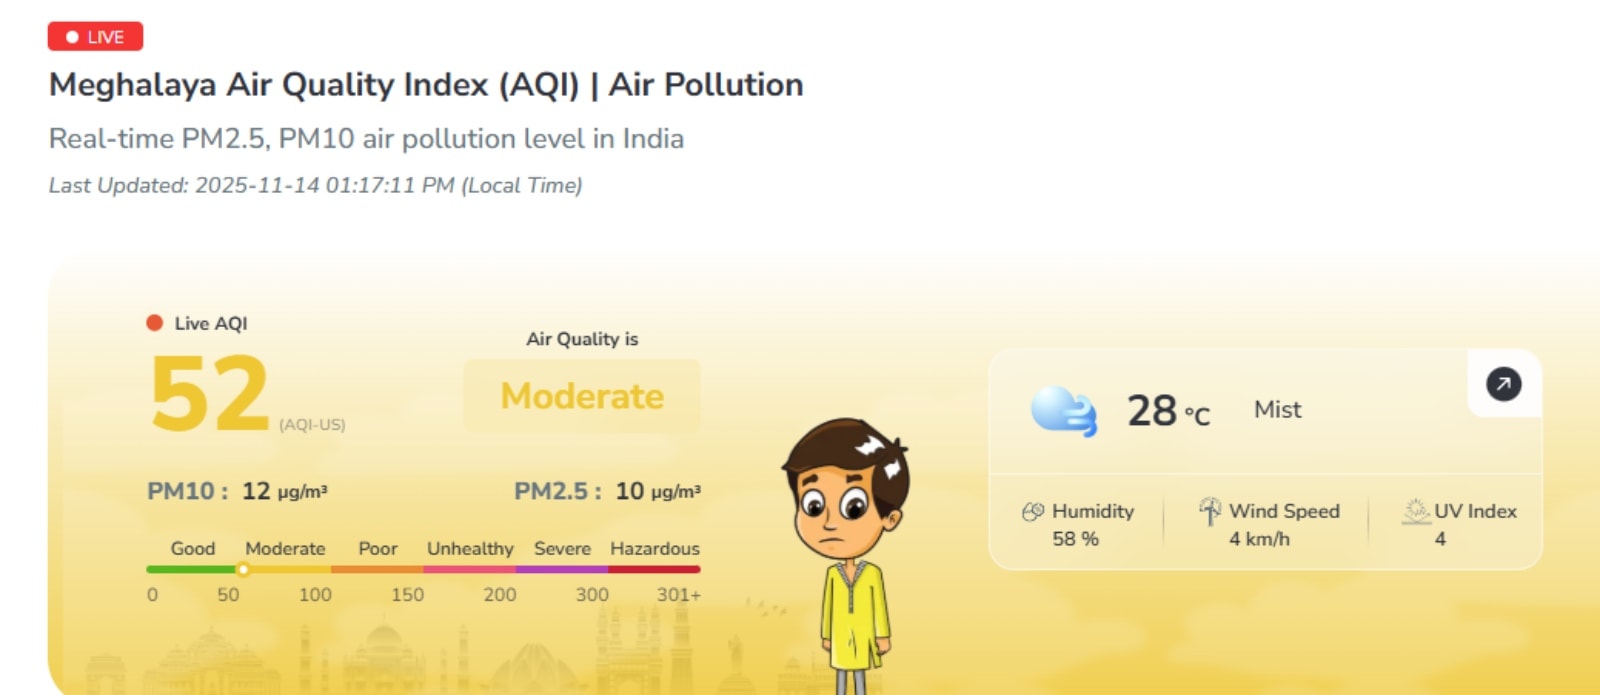Click the red LIVE badge
The width and height of the screenshot is (1600, 695).
[x=95, y=37]
